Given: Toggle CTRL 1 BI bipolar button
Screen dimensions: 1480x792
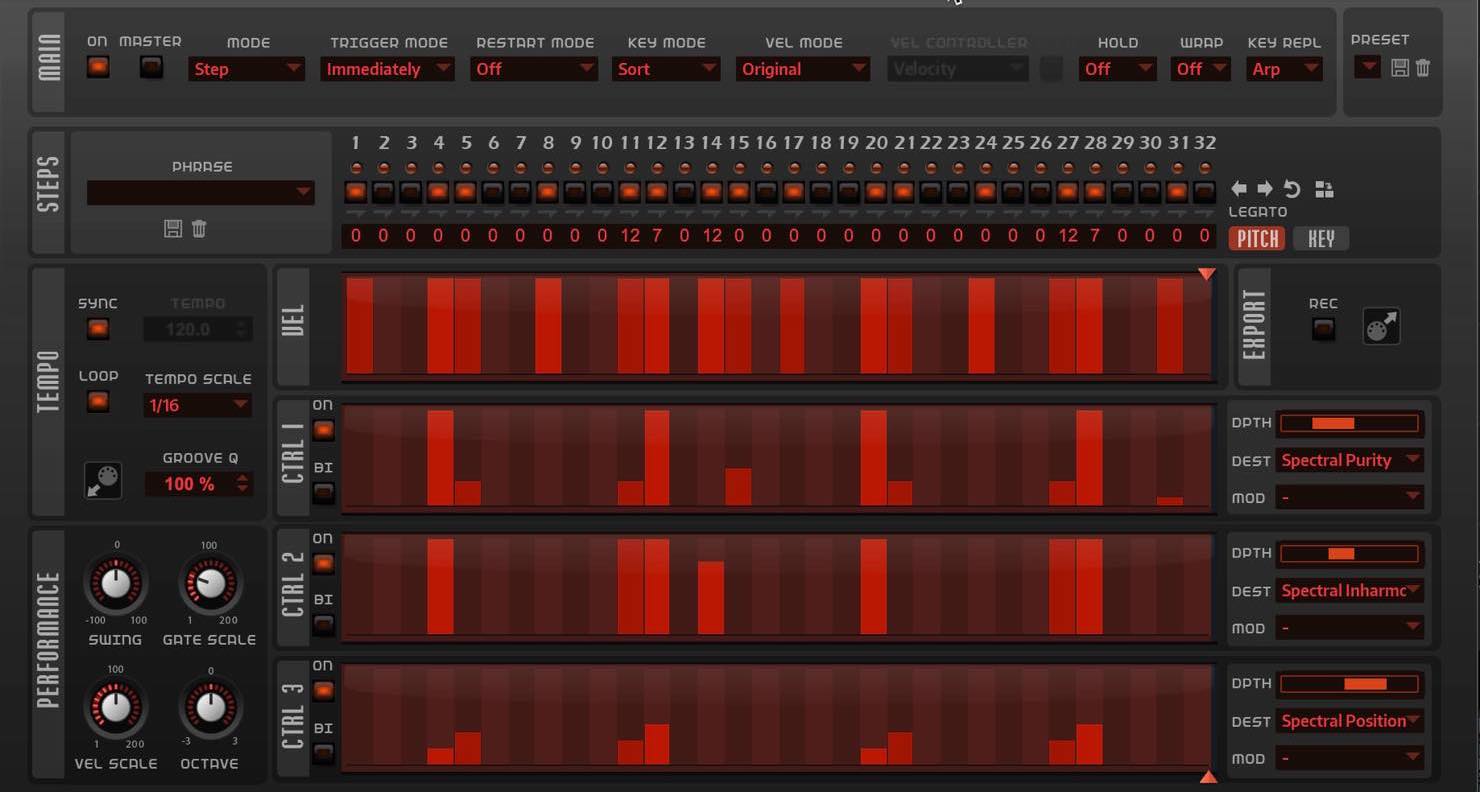Looking at the screenshot, I should coord(323,492).
